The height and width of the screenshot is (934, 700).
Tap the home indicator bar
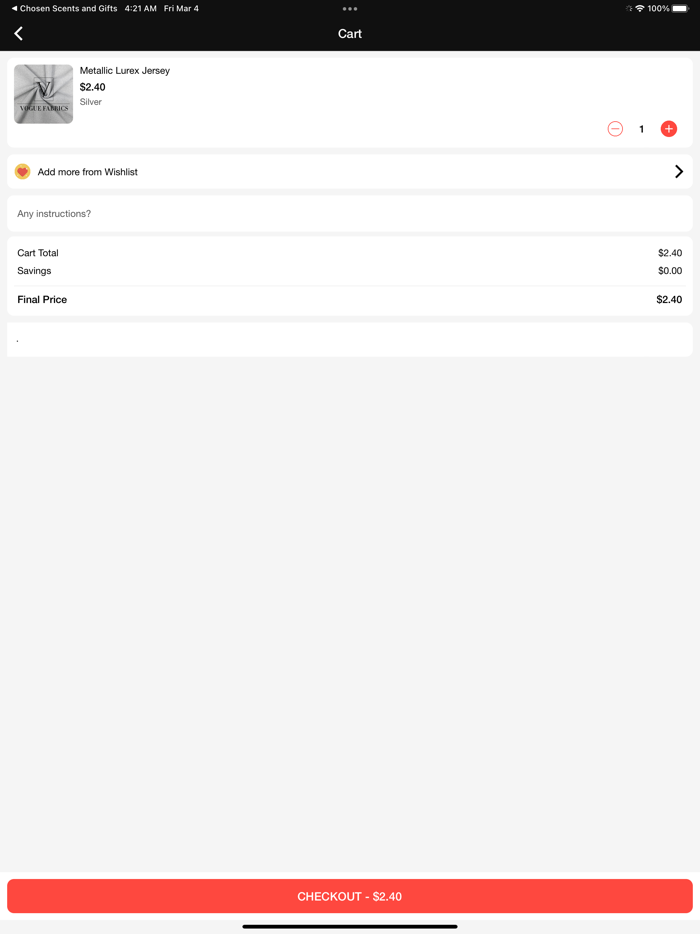point(350,926)
